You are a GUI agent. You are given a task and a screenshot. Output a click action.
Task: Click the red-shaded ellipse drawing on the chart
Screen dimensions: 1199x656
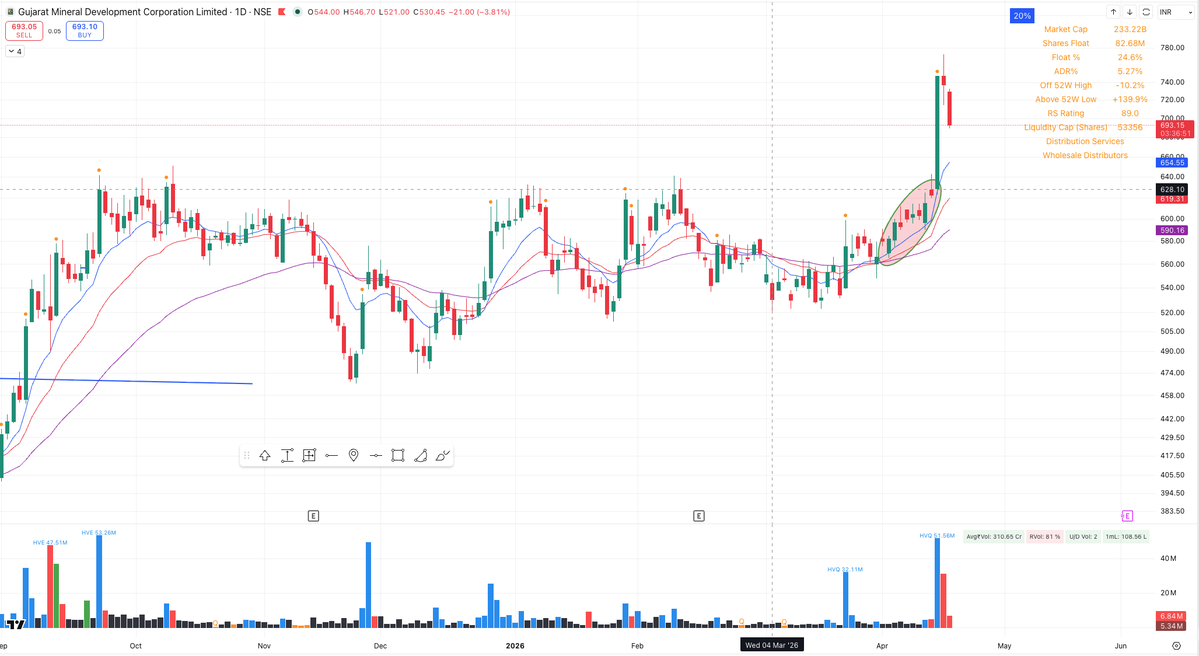point(910,222)
